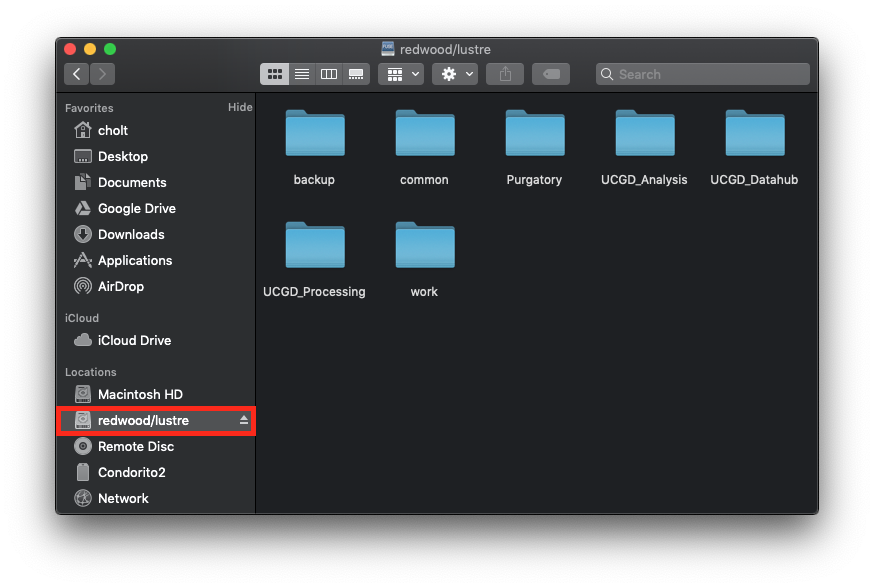Close the Finder window with red button

(70, 49)
